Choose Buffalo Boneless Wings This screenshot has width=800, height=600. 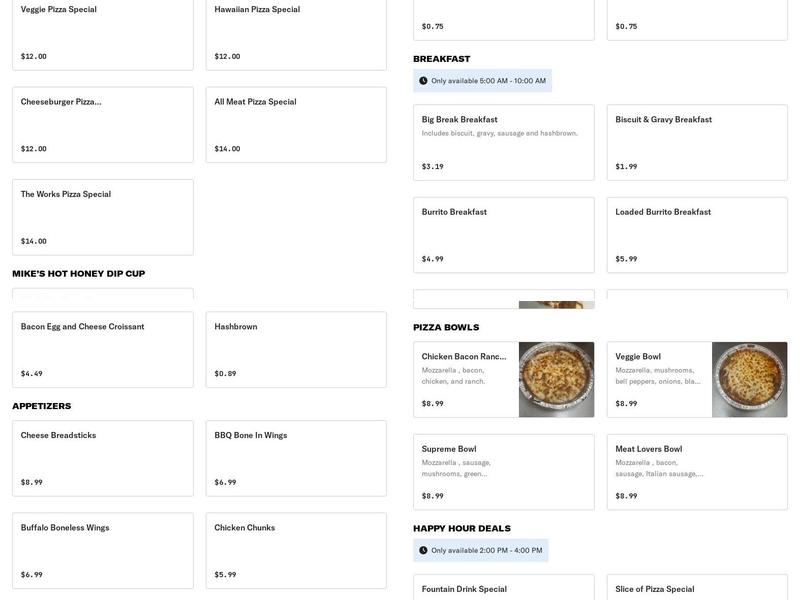[x=102, y=550]
